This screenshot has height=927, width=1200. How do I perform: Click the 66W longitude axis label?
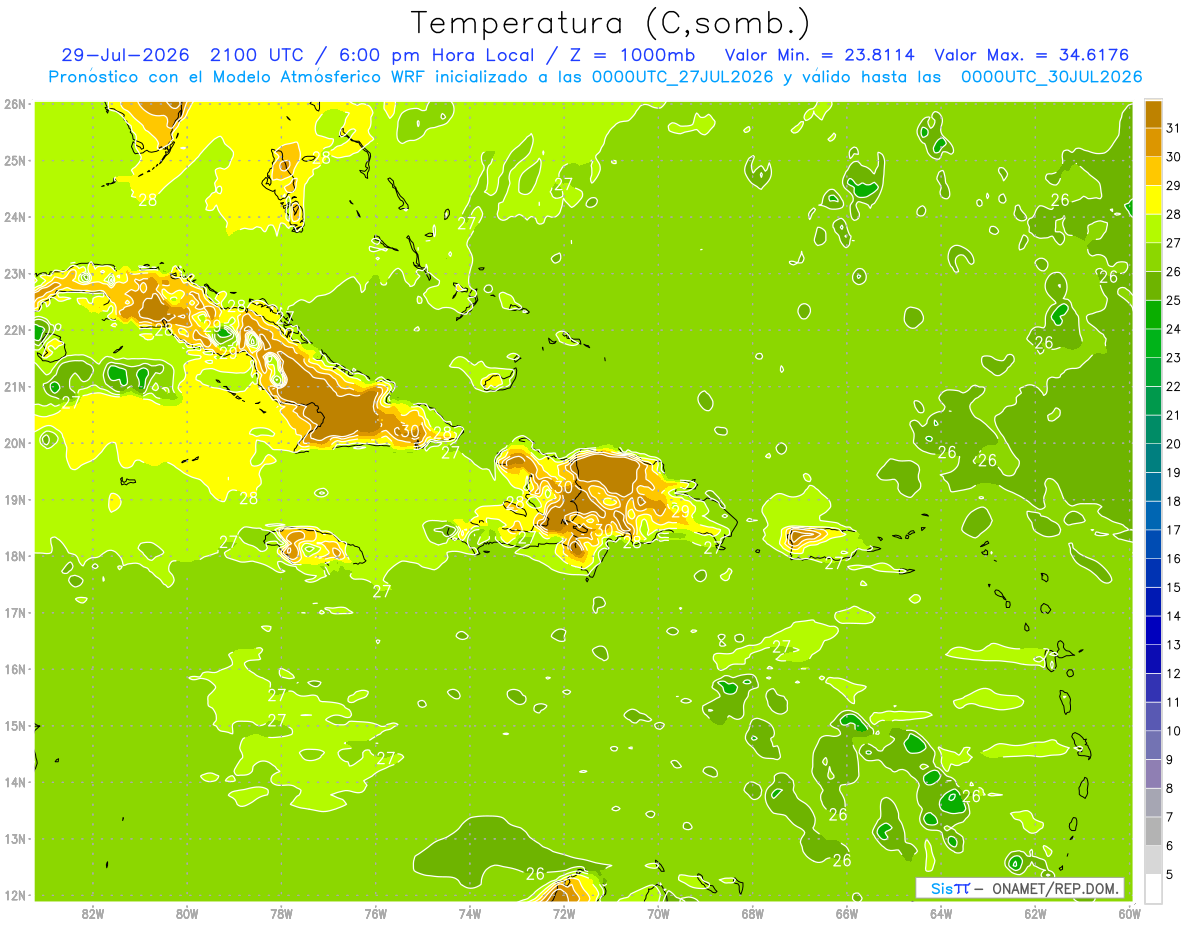(846, 913)
